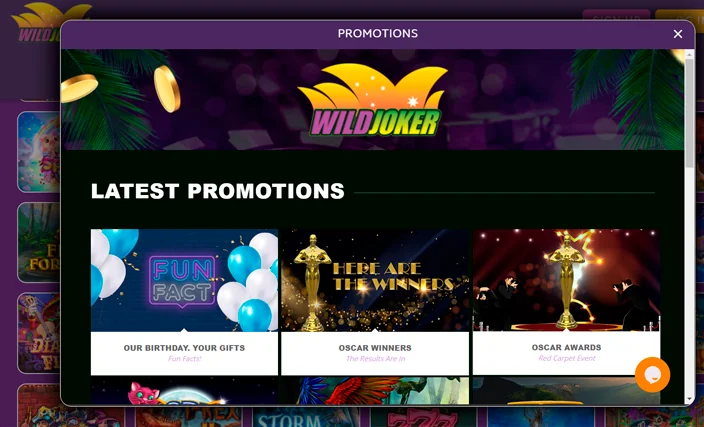Select the Red Carpet Event subtitle
The image size is (704, 427).
[567, 358]
